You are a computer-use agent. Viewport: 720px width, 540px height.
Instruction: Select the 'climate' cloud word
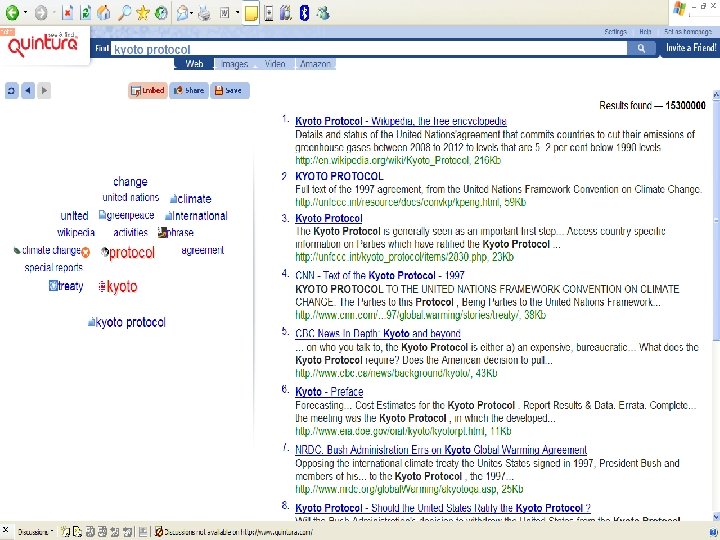pyautogui.click(x=194, y=199)
